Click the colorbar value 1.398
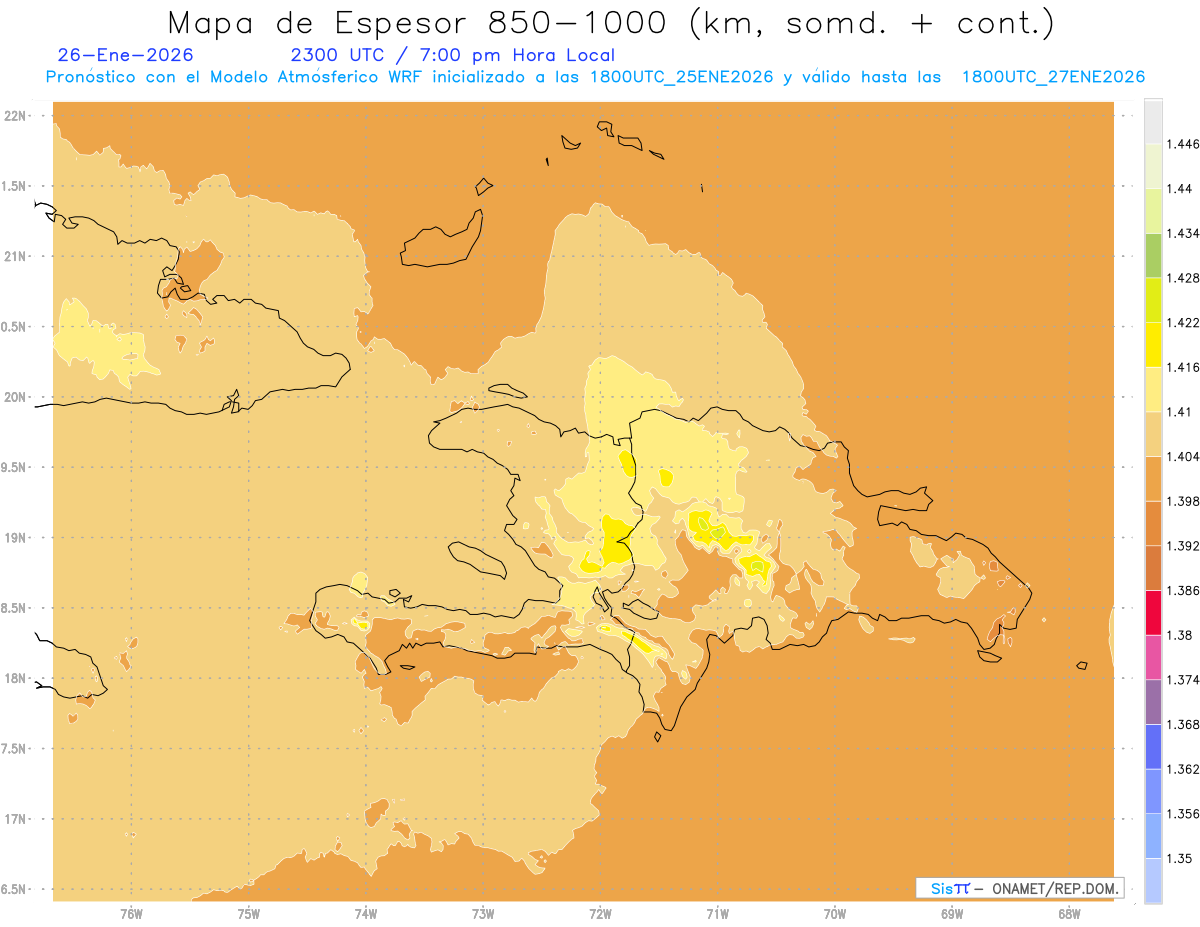 [1184, 501]
